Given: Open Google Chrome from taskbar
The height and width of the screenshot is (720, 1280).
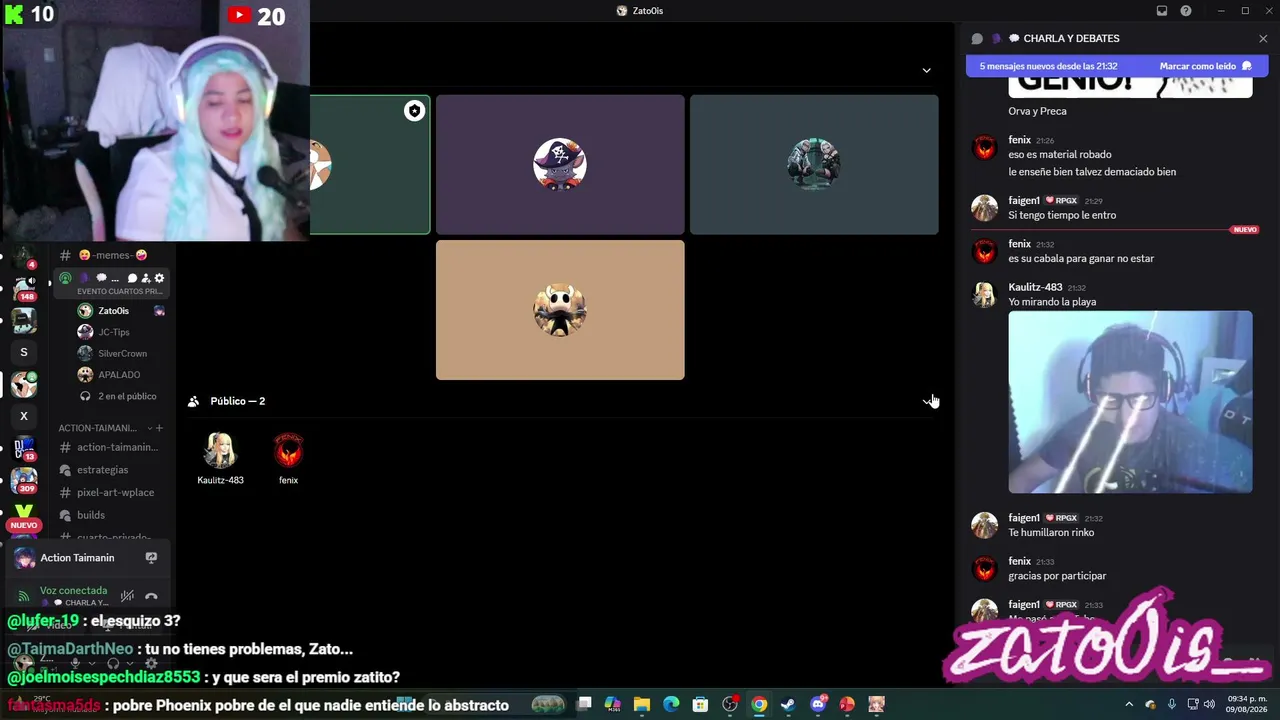Looking at the screenshot, I should 759,705.
